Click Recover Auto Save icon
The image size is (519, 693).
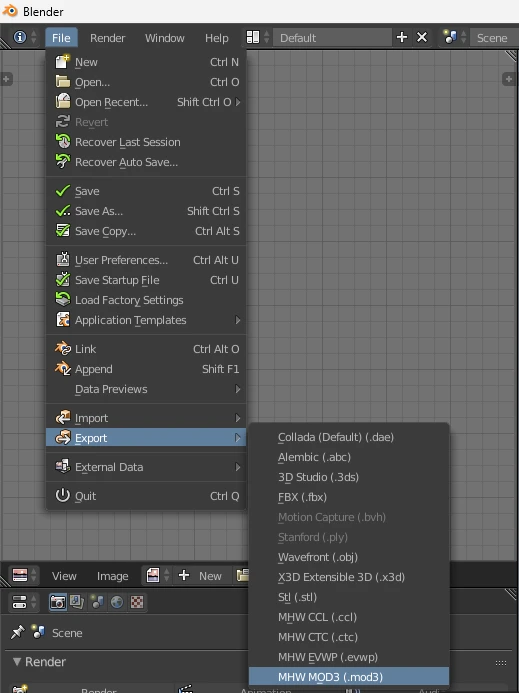point(62,162)
